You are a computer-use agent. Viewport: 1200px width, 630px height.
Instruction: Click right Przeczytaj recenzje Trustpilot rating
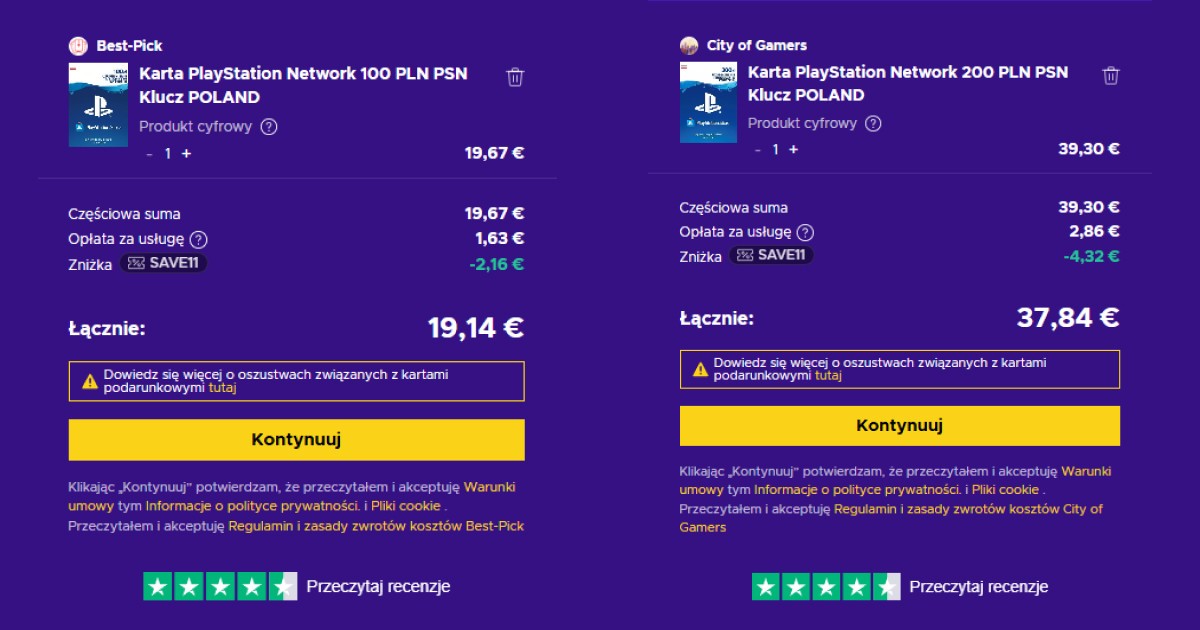(x=900, y=587)
